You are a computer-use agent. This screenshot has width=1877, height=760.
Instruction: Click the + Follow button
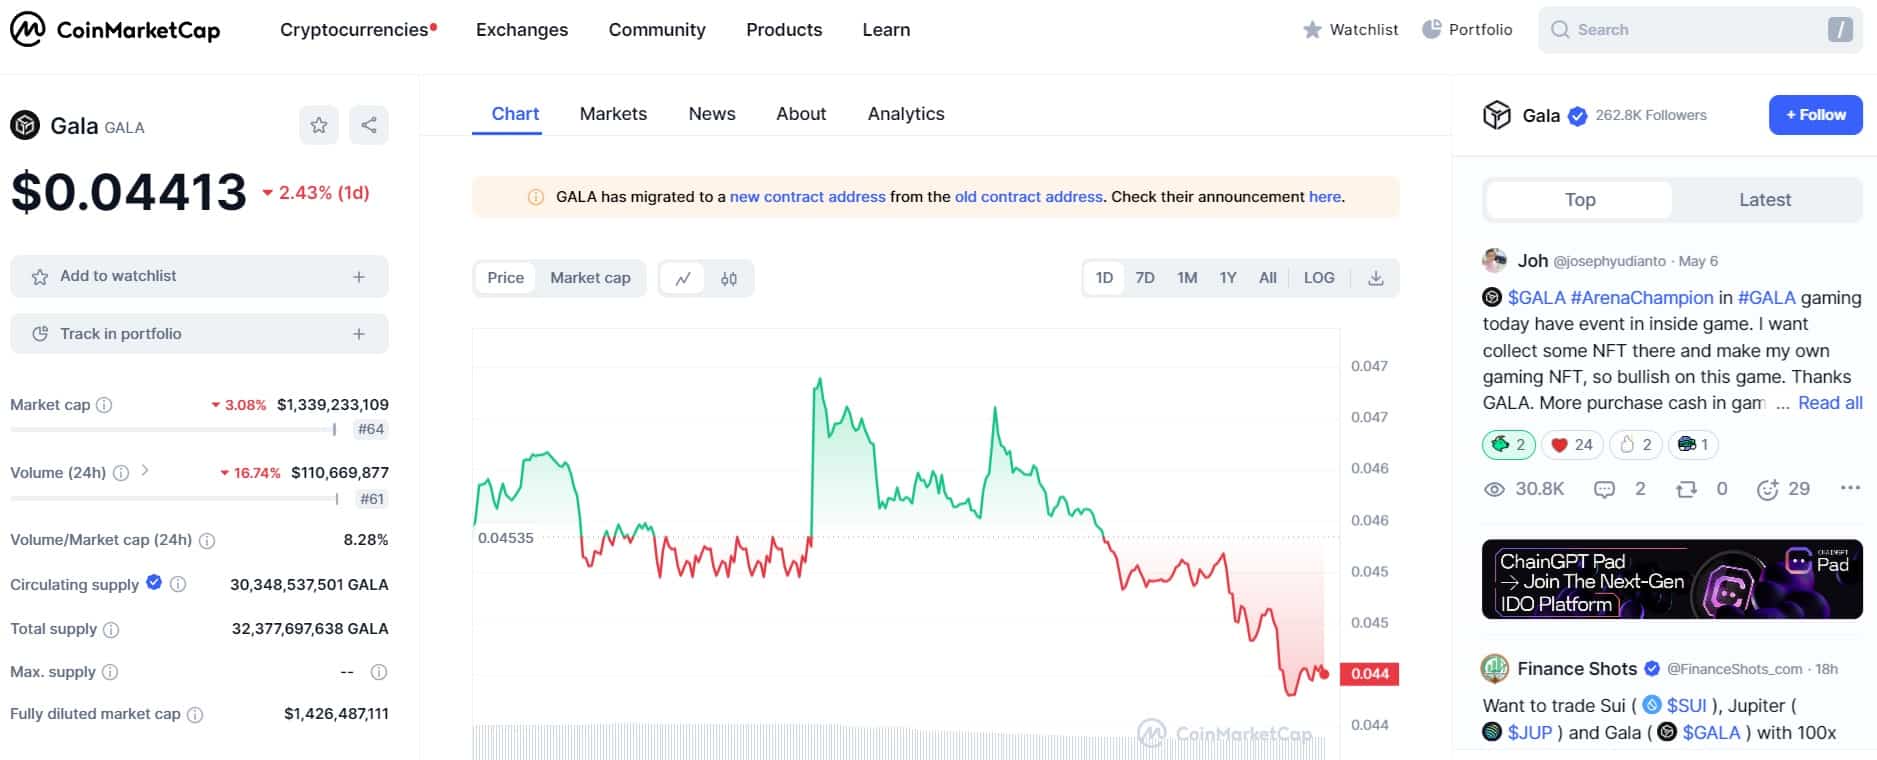pyautogui.click(x=1816, y=115)
